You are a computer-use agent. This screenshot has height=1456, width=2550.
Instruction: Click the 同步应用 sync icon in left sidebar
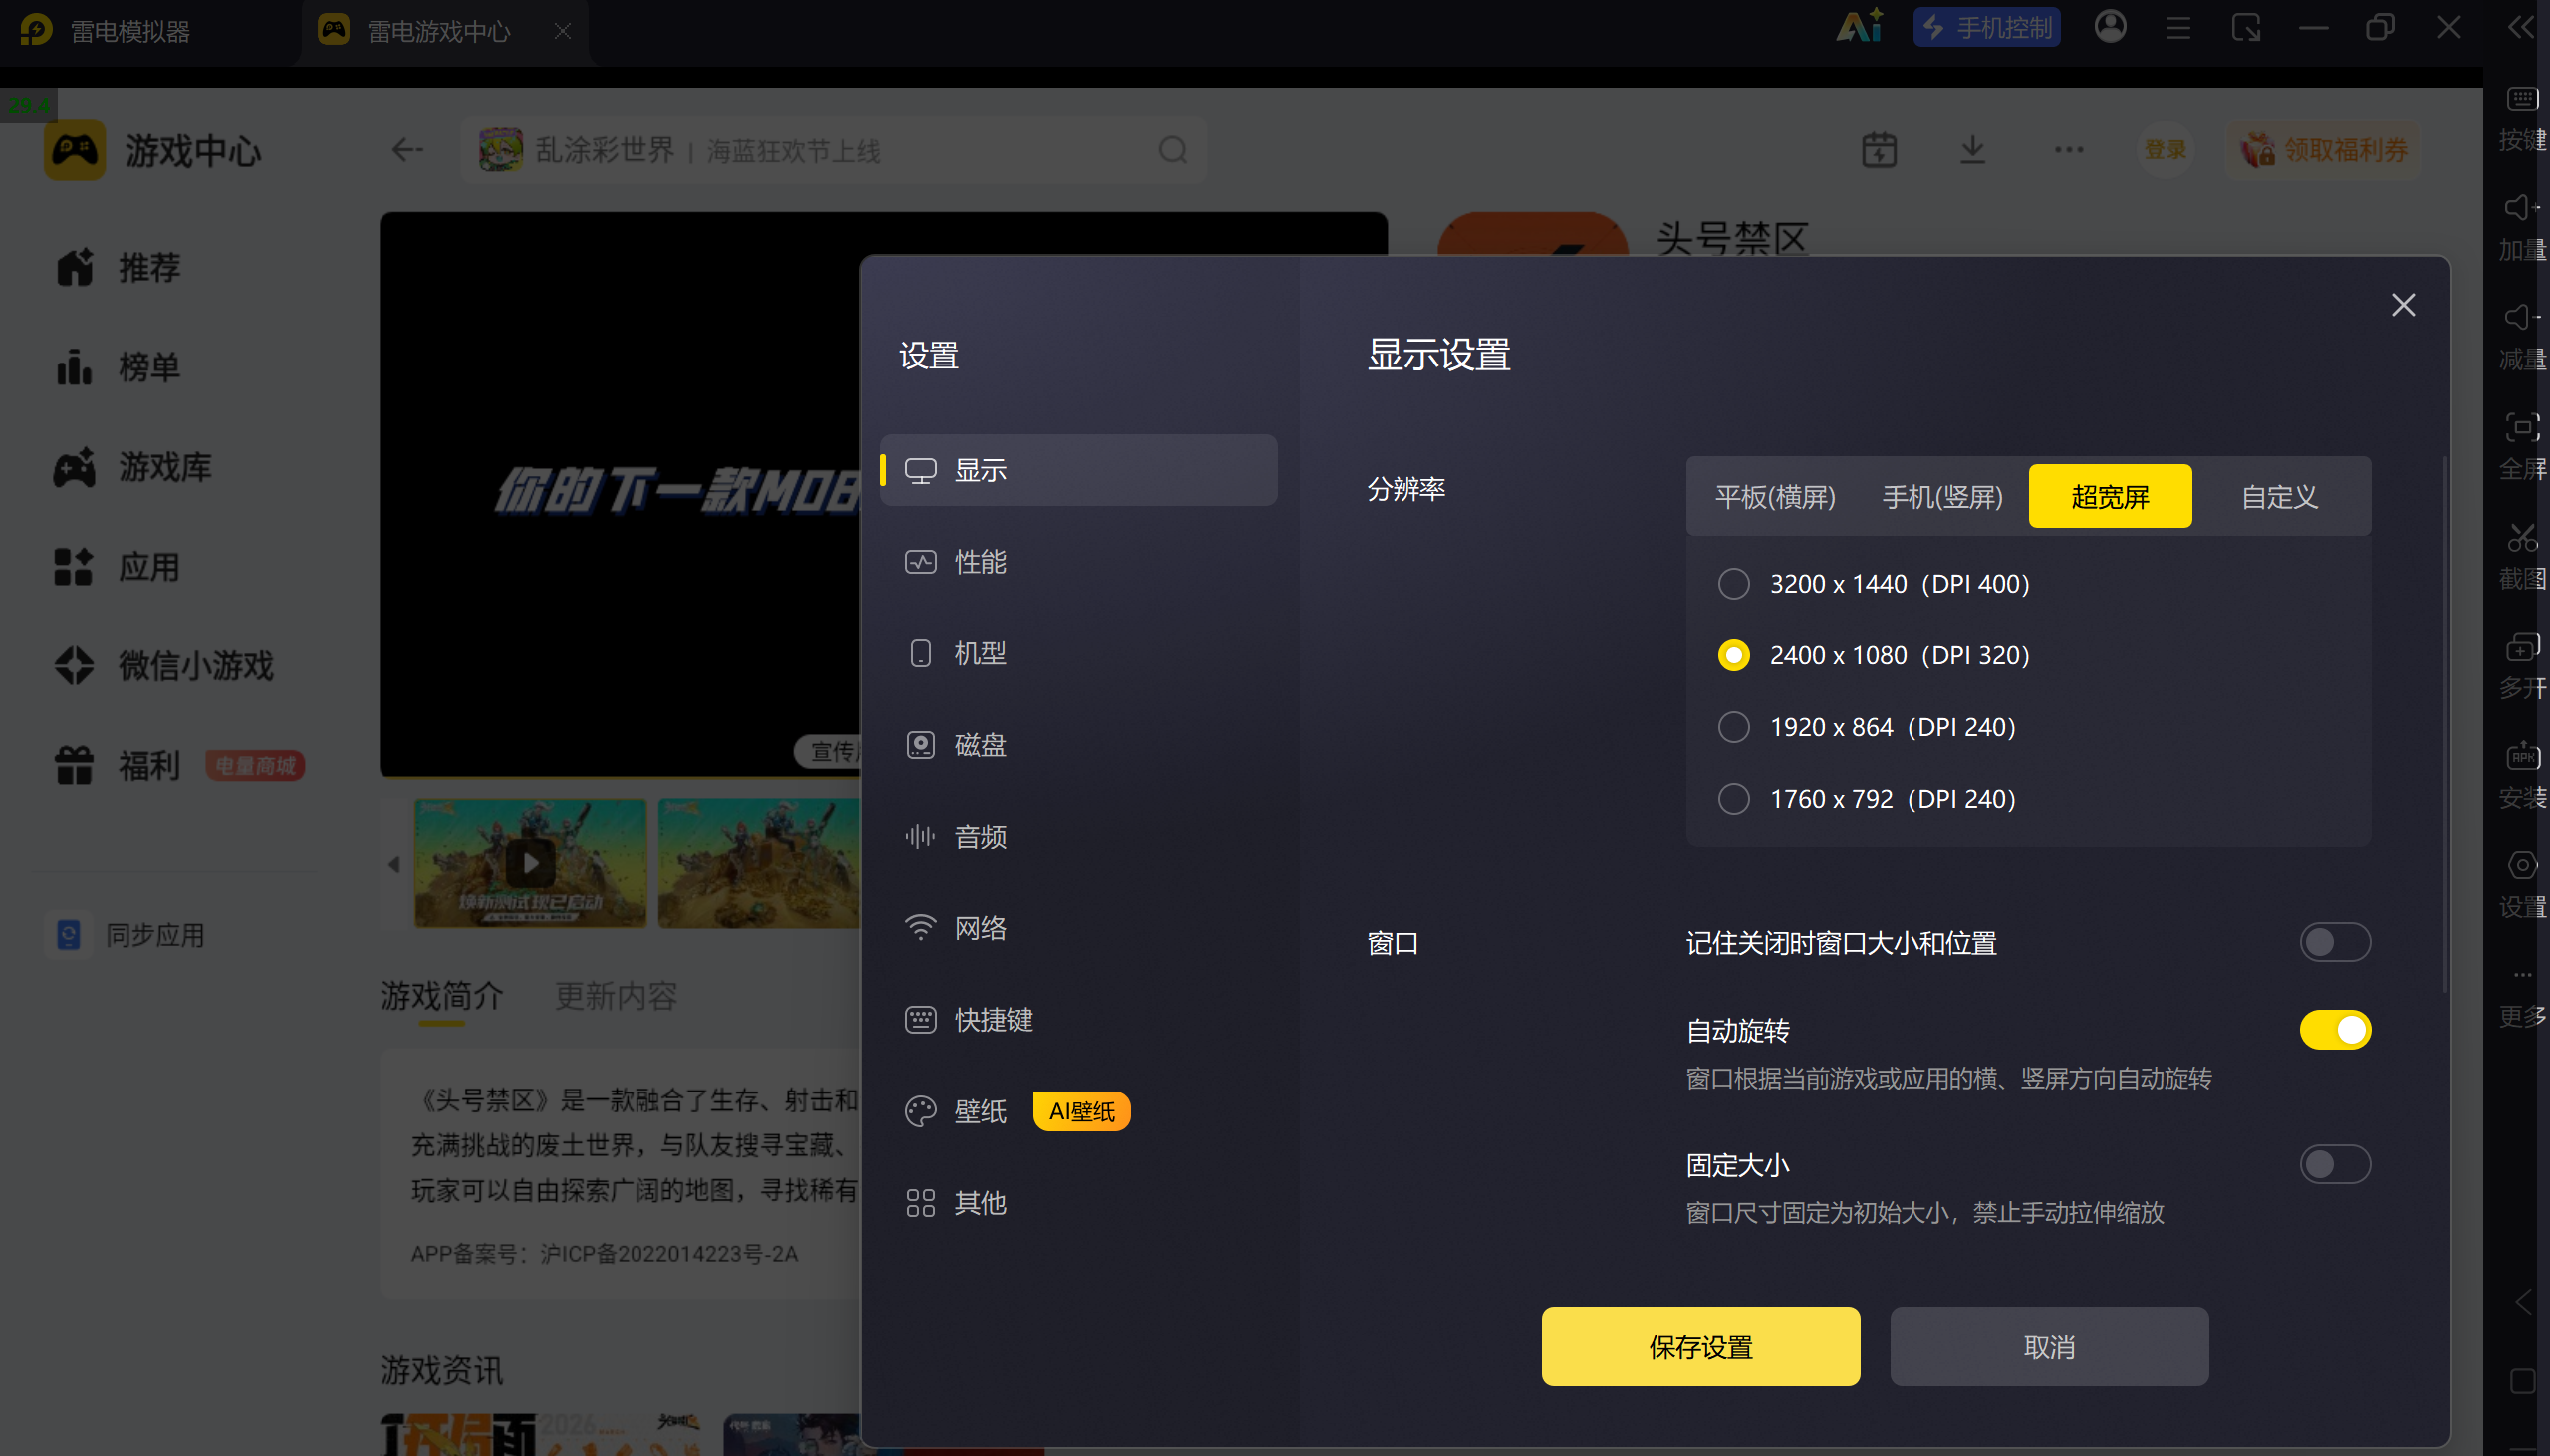[69, 935]
